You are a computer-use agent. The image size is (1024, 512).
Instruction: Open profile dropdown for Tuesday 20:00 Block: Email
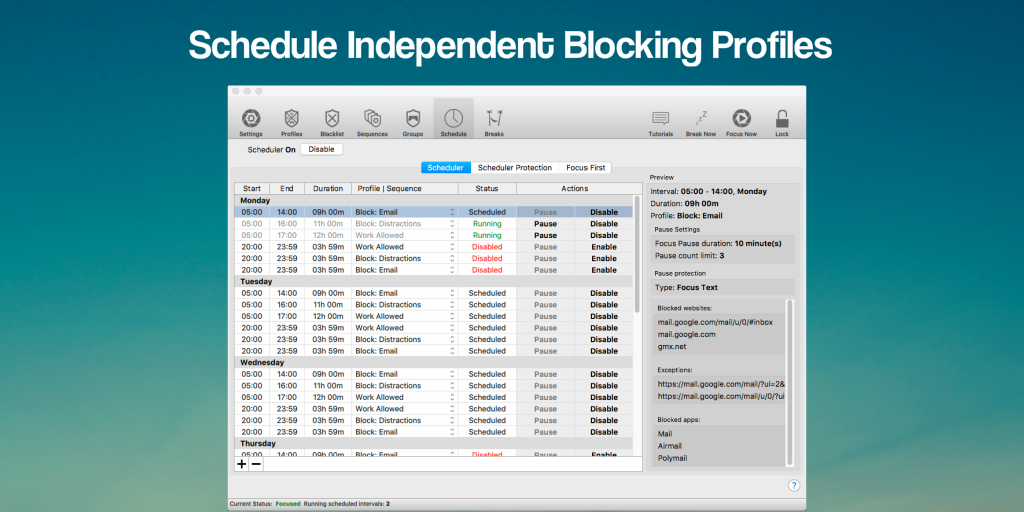point(452,351)
